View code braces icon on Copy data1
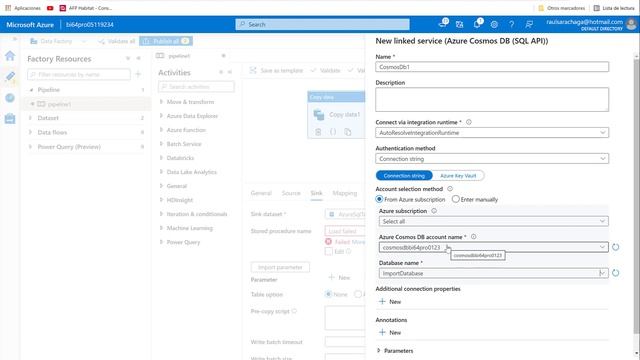The width and height of the screenshot is (640, 360). 333,132
